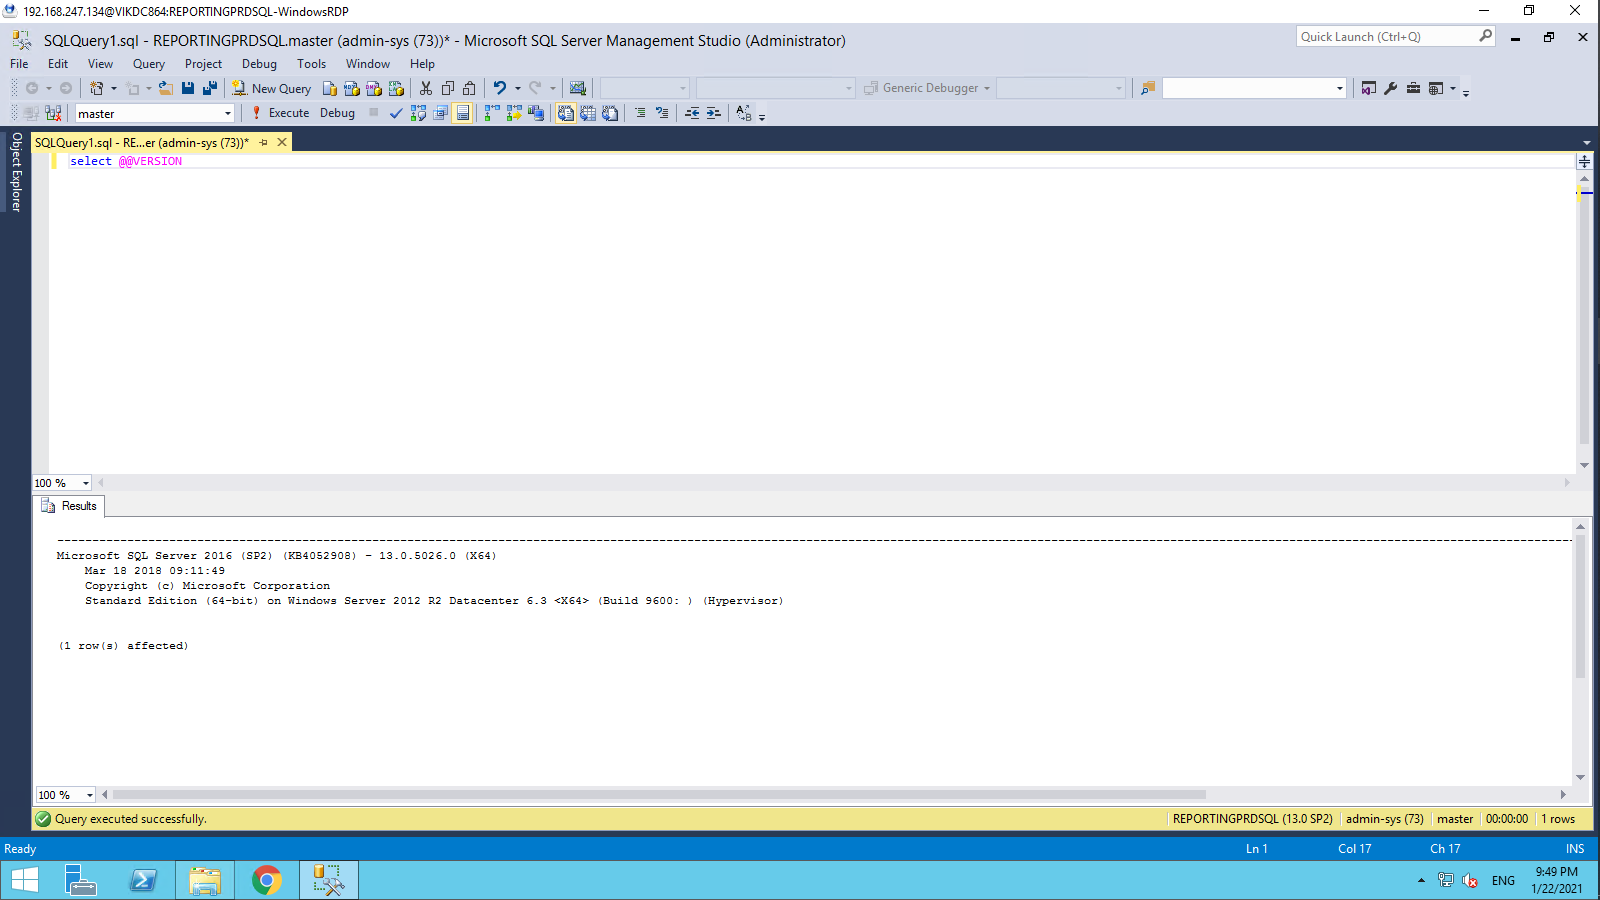Image resolution: width=1600 pixels, height=900 pixels.
Task: Close the SQLQuery1.sql tab
Action: 282,143
